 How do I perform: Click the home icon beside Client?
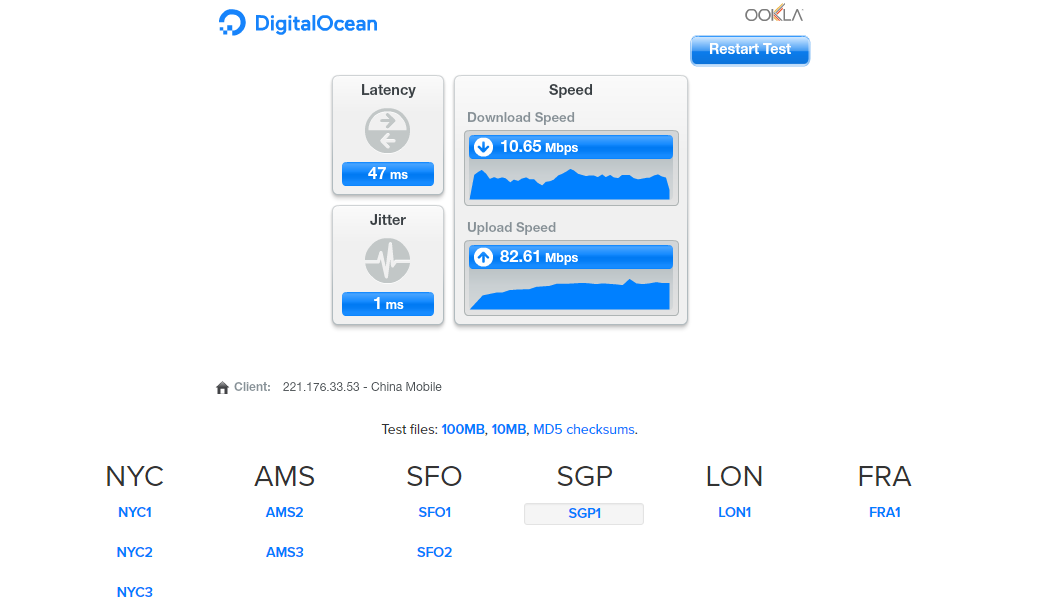click(x=222, y=388)
